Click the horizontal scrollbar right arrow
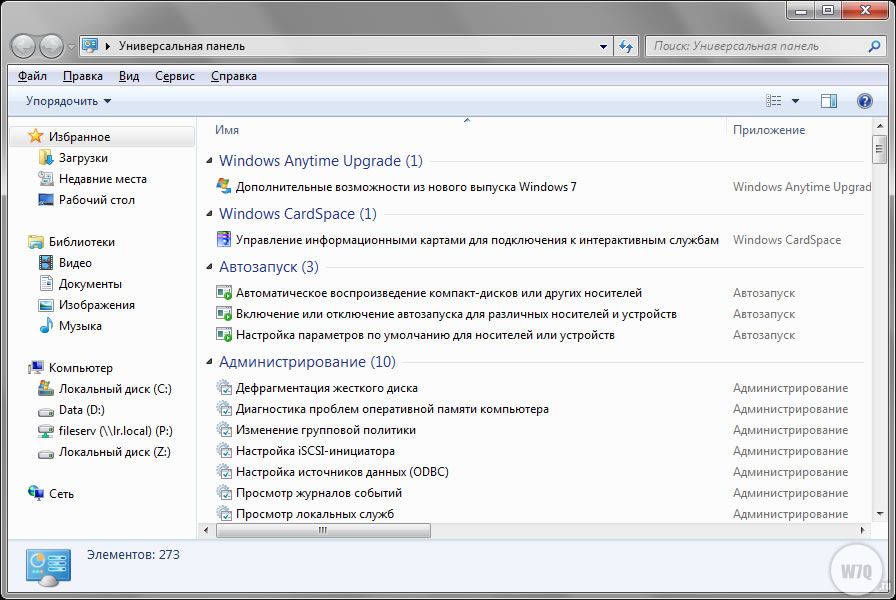This screenshot has width=896, height=600. pyautogui.click(x=862, y=530)
